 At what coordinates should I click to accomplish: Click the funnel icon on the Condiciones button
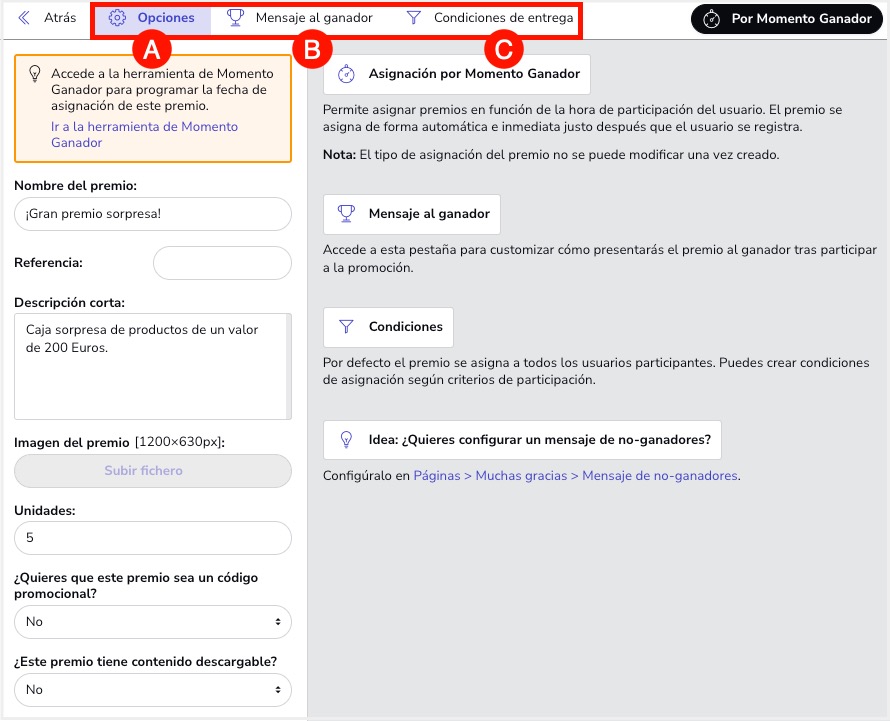pos(346,327)
